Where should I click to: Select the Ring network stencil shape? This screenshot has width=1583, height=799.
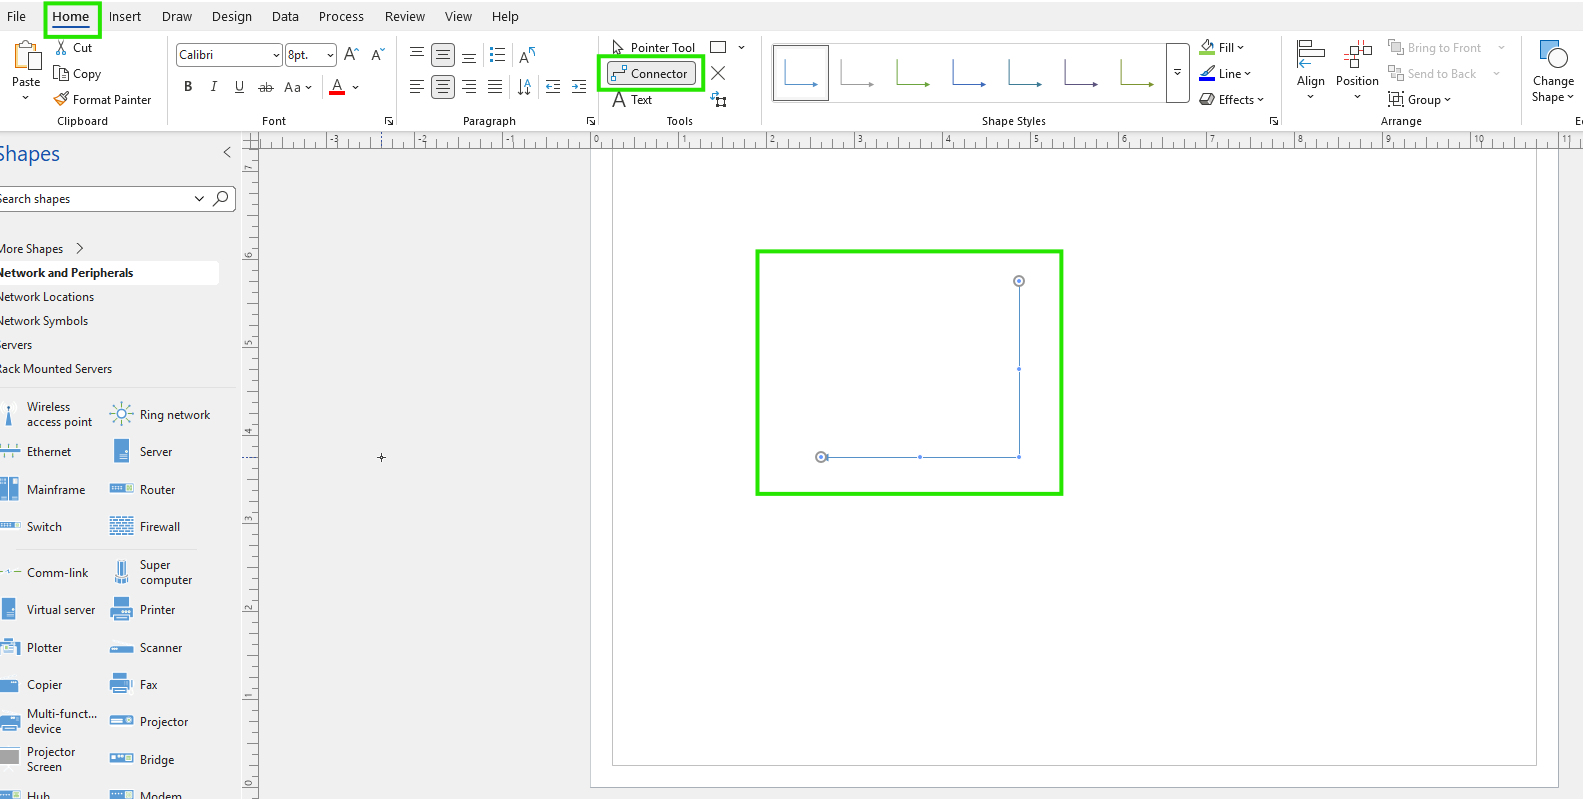[160, 415]
